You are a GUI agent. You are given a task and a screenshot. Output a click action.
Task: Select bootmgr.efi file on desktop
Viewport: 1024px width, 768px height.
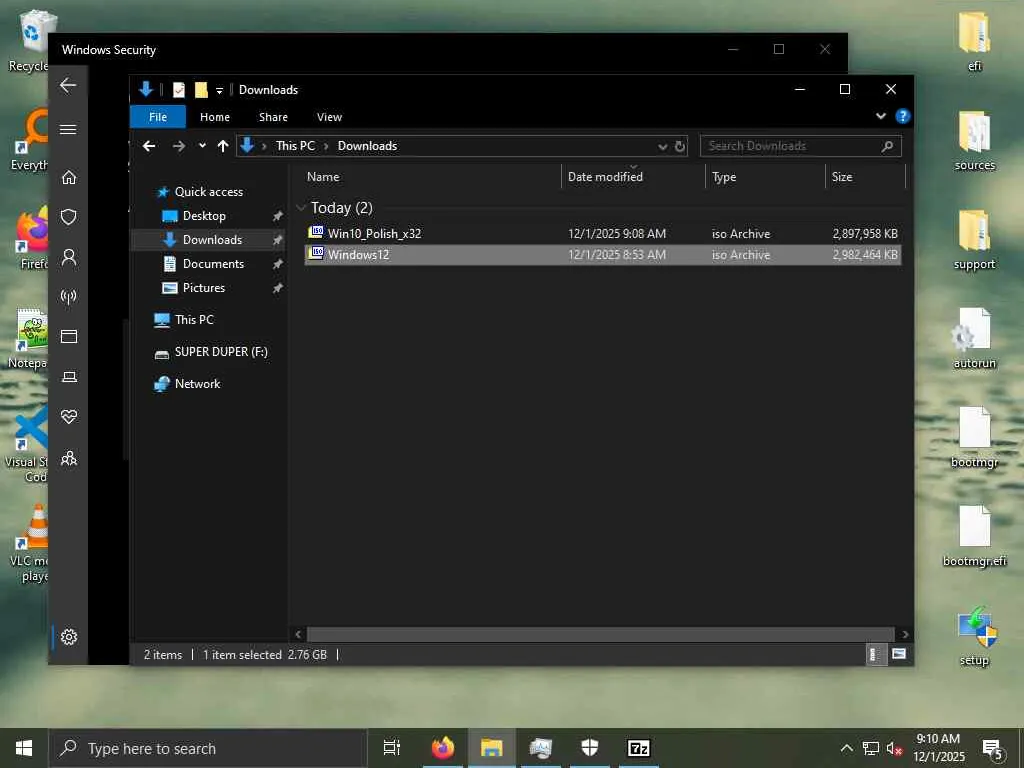click(x=974, y=537)
